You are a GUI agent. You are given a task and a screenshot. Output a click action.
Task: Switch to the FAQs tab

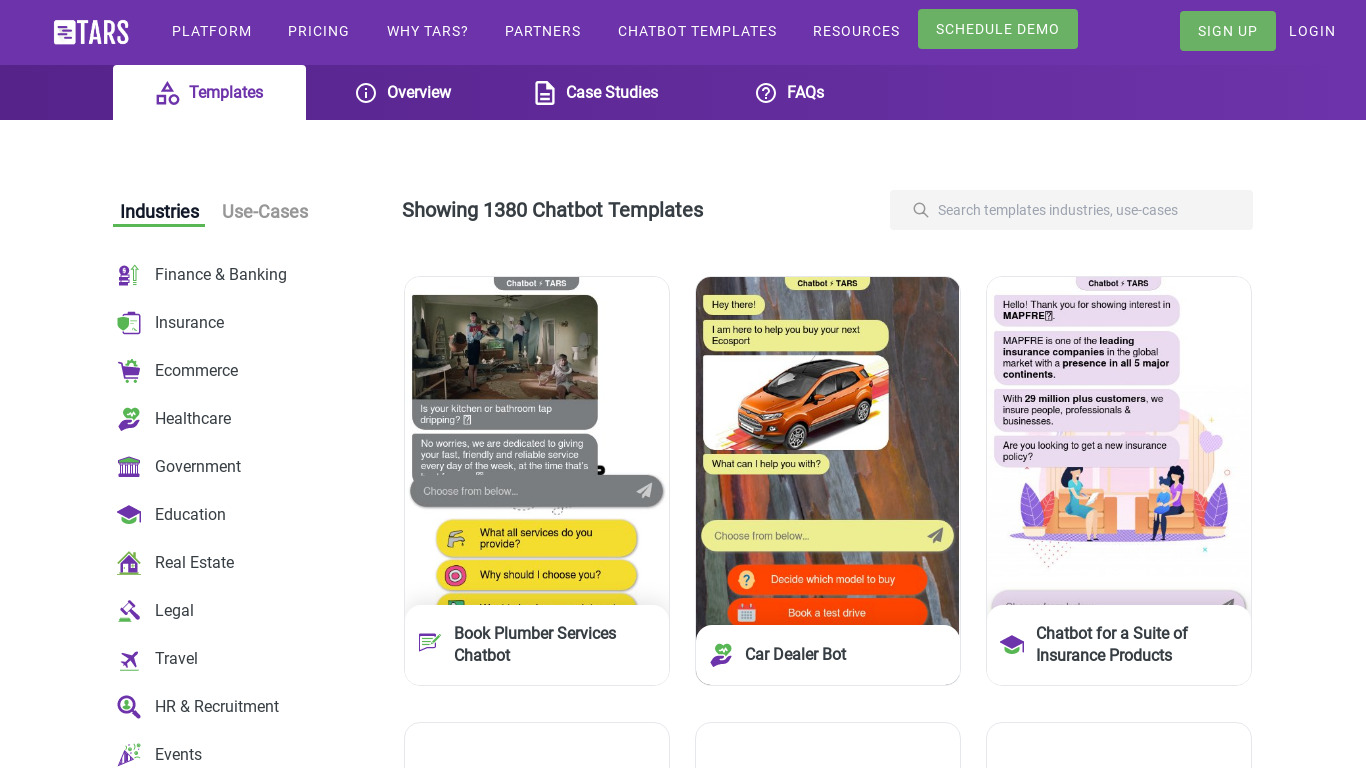790,93
